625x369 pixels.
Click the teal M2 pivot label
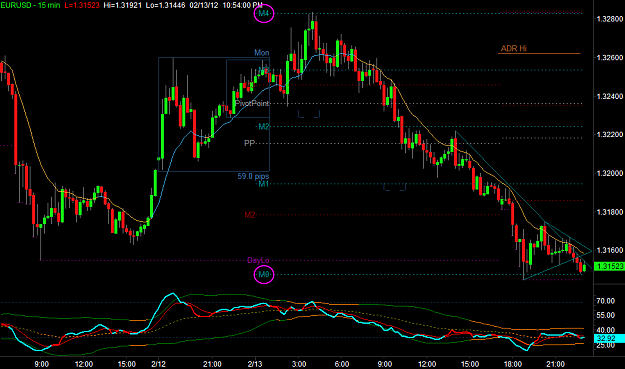pyautogui.click(x=264, y=127)
